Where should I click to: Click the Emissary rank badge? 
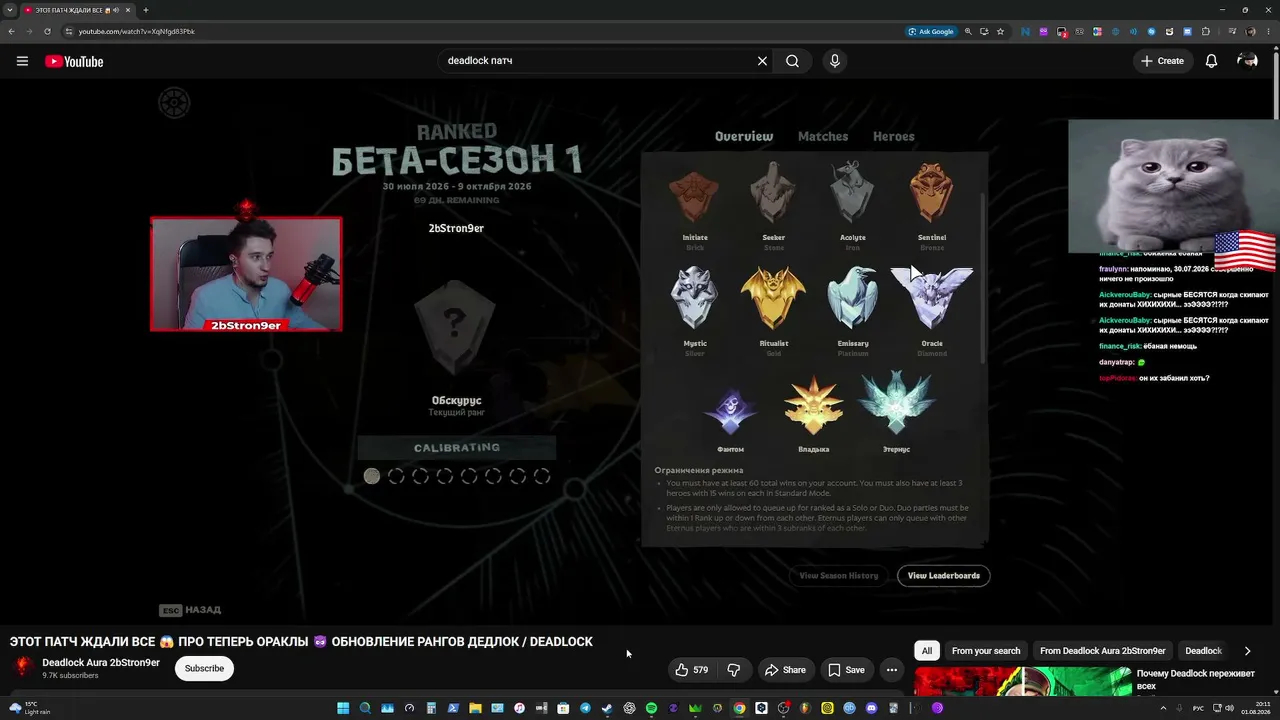853,298
